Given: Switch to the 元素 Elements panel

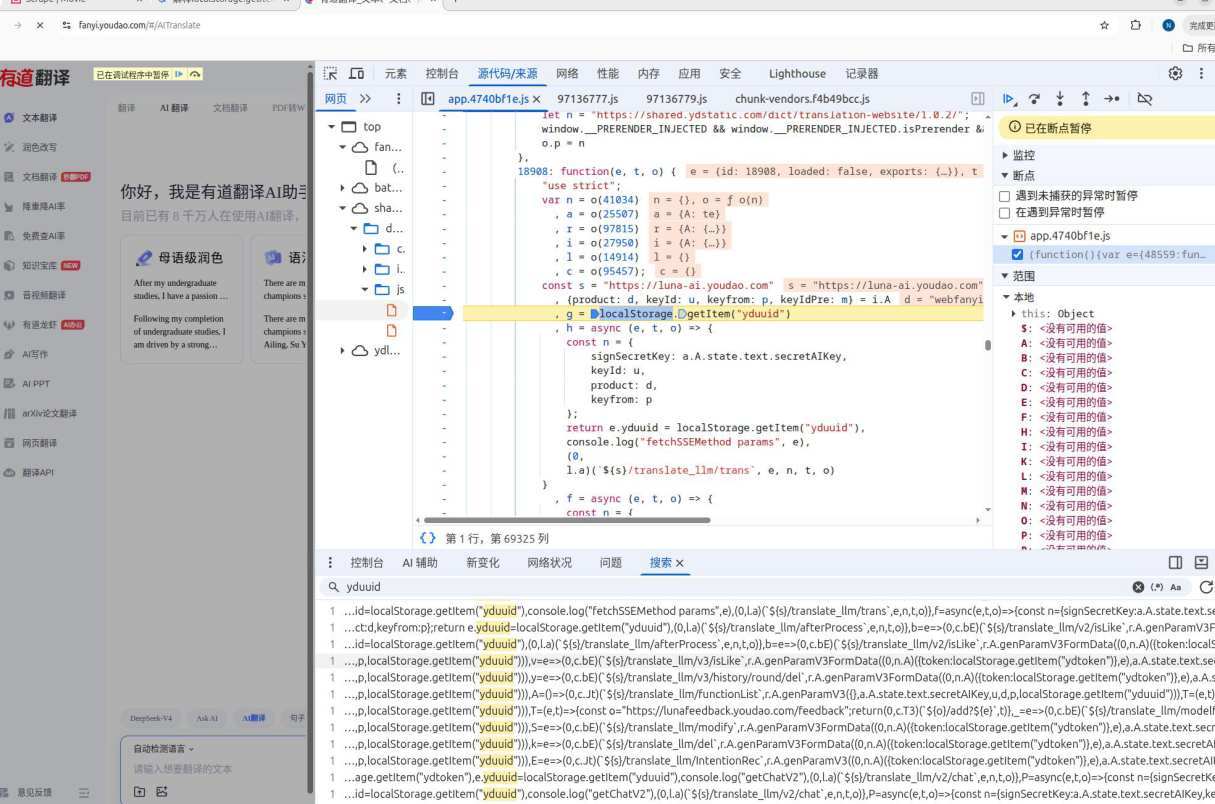Looking at the screenshot, I should tap(396, 74).
